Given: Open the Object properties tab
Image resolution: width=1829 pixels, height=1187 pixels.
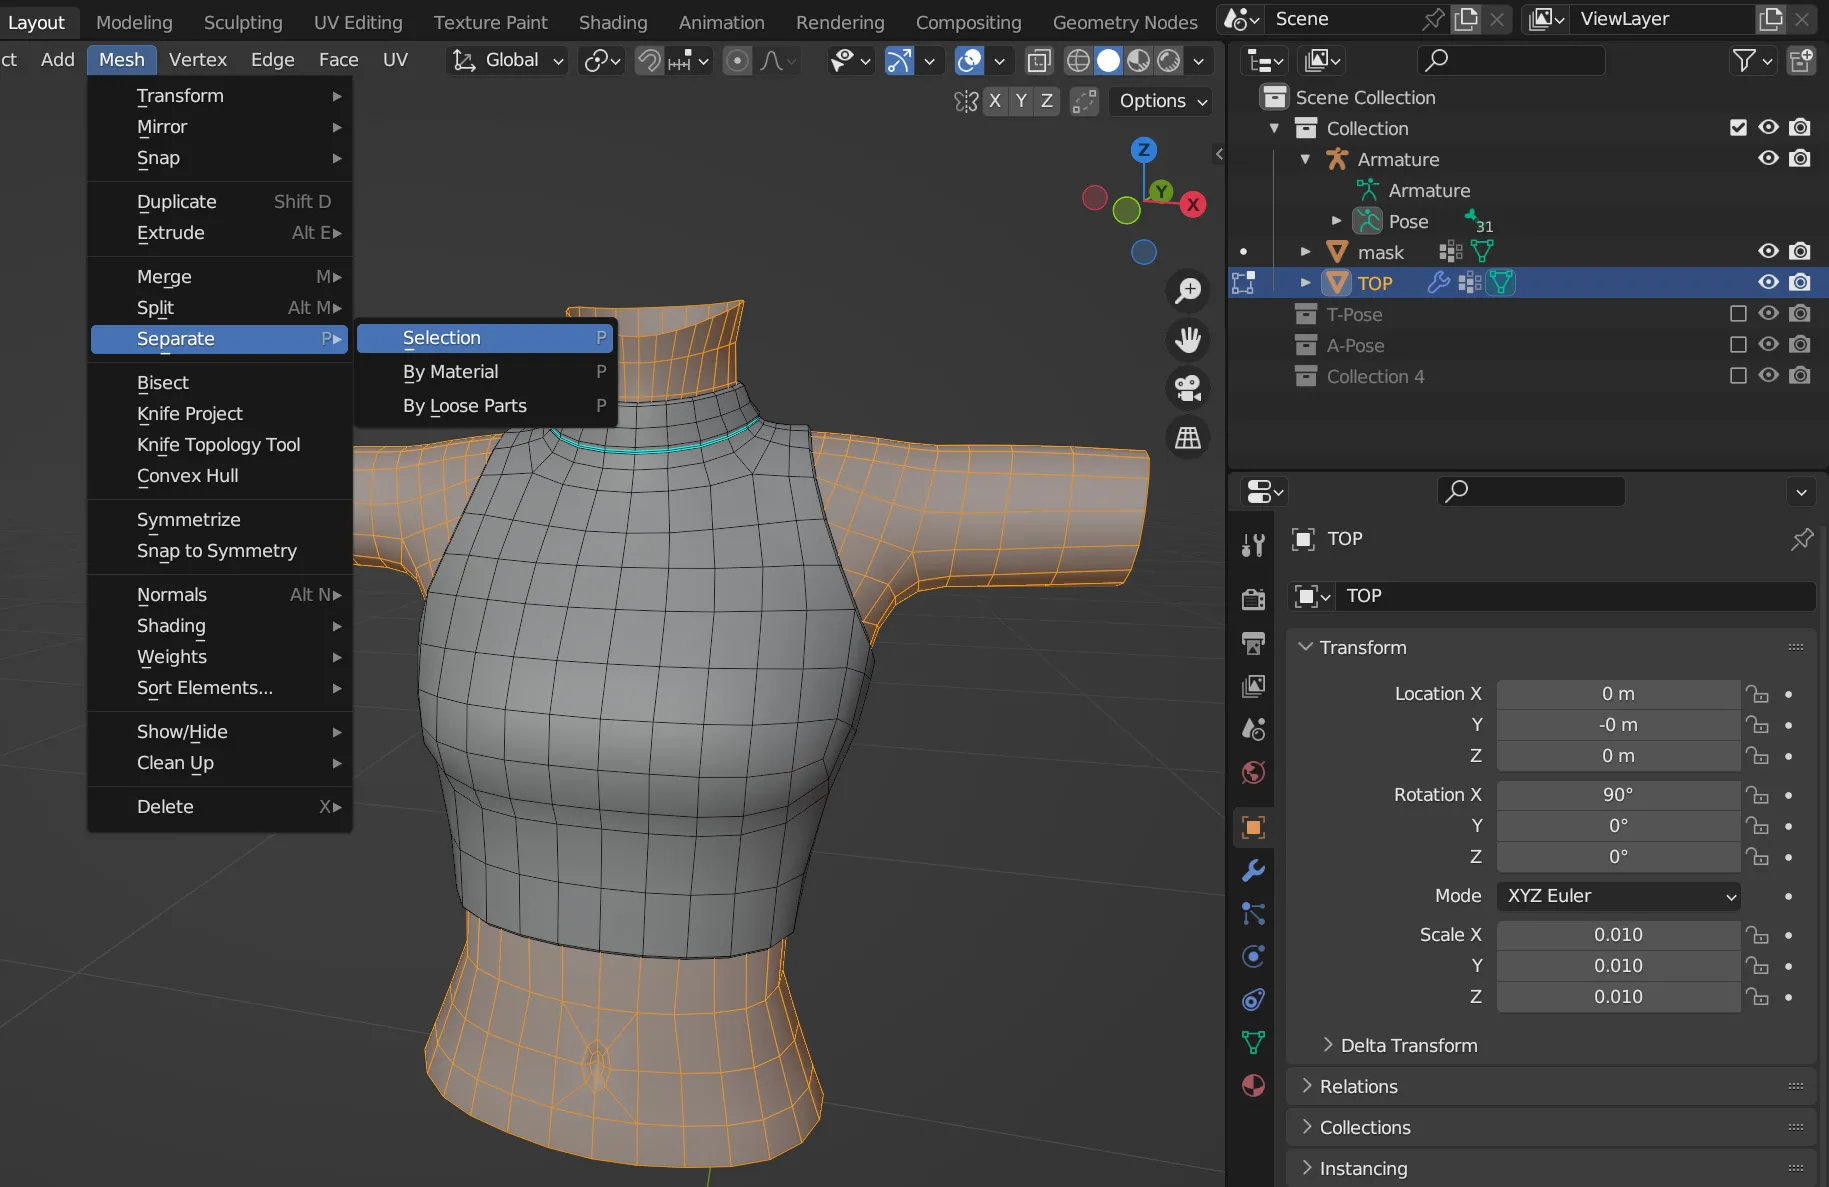Looking at the screenshot, I should coord(1253,827).
